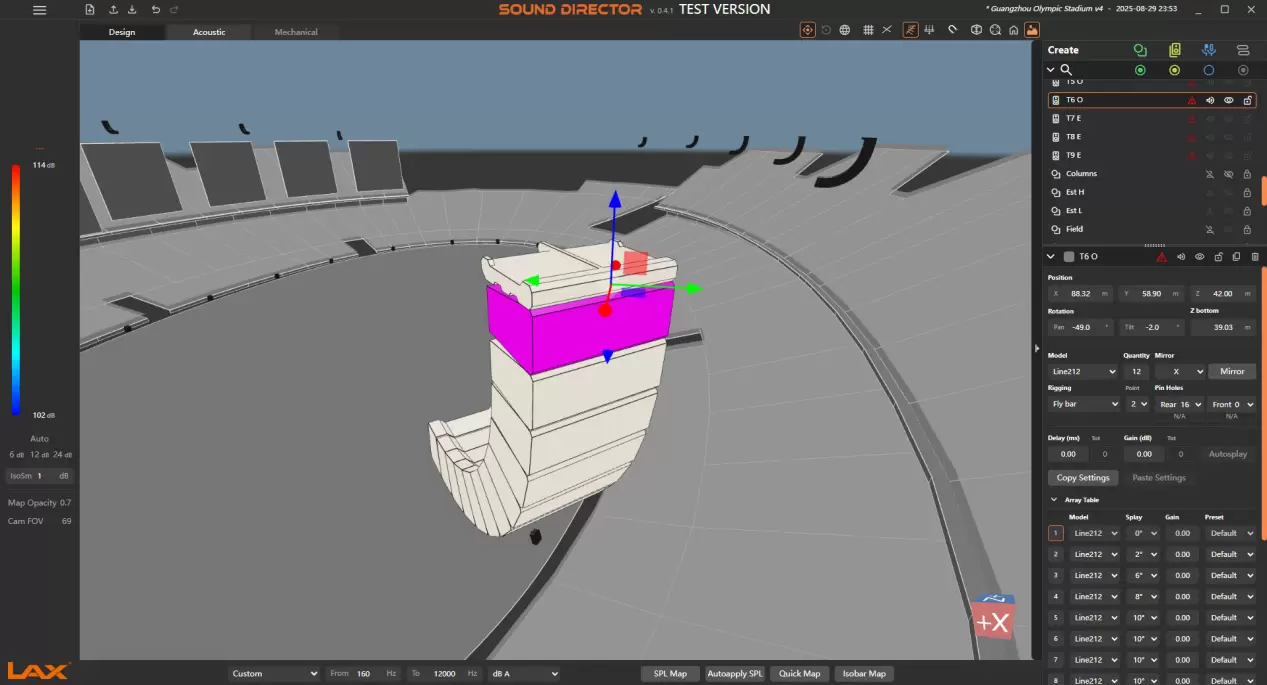
Task: Click the Copy Settings button
Action: [1083, 478]
